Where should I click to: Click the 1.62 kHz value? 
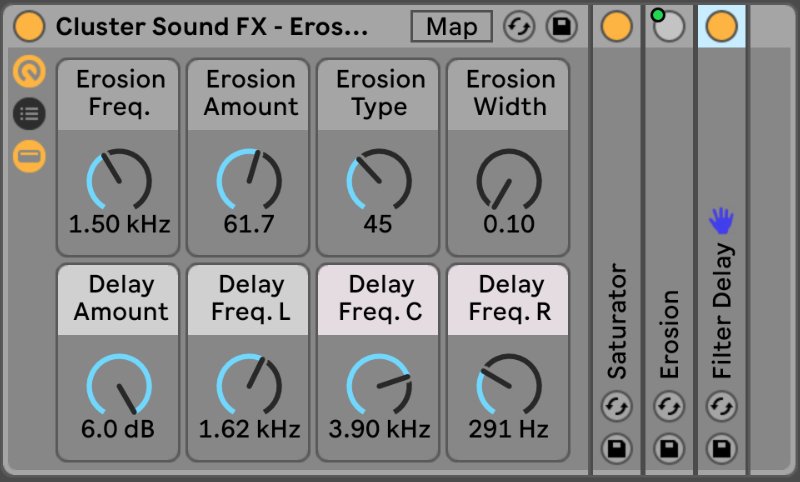[249, 429]
